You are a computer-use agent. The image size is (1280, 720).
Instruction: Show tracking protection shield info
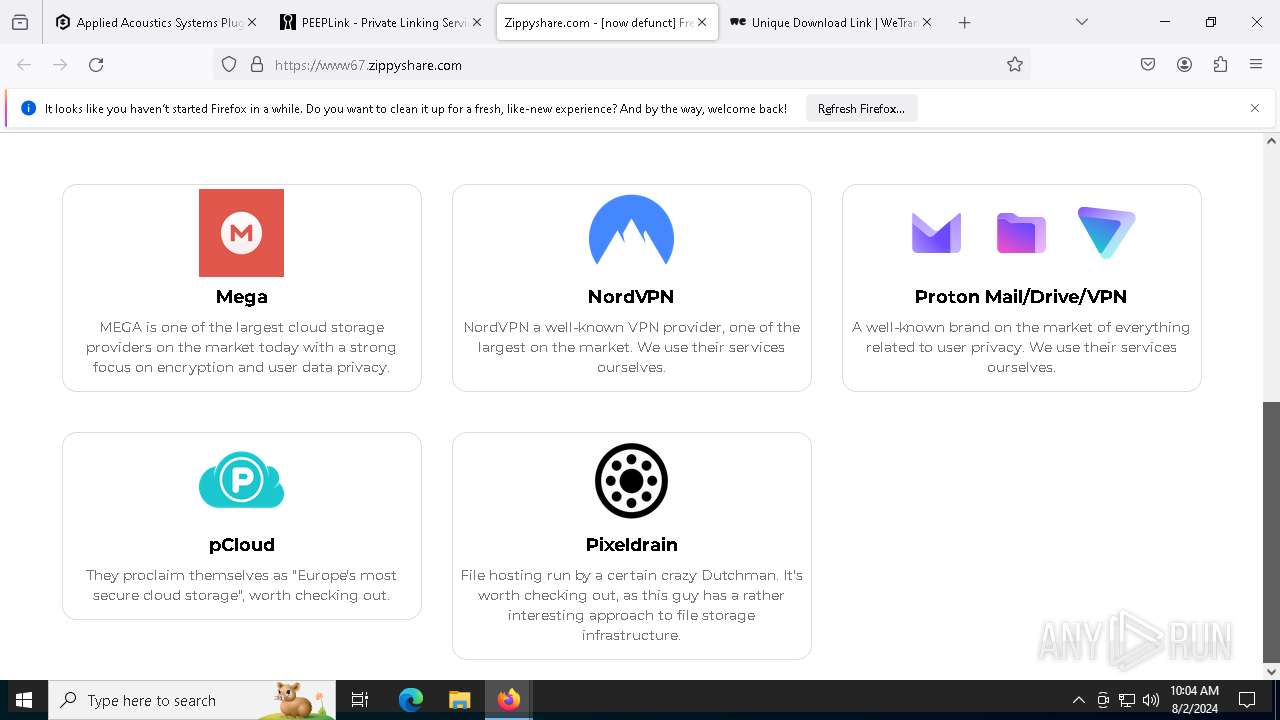(229, 65)
